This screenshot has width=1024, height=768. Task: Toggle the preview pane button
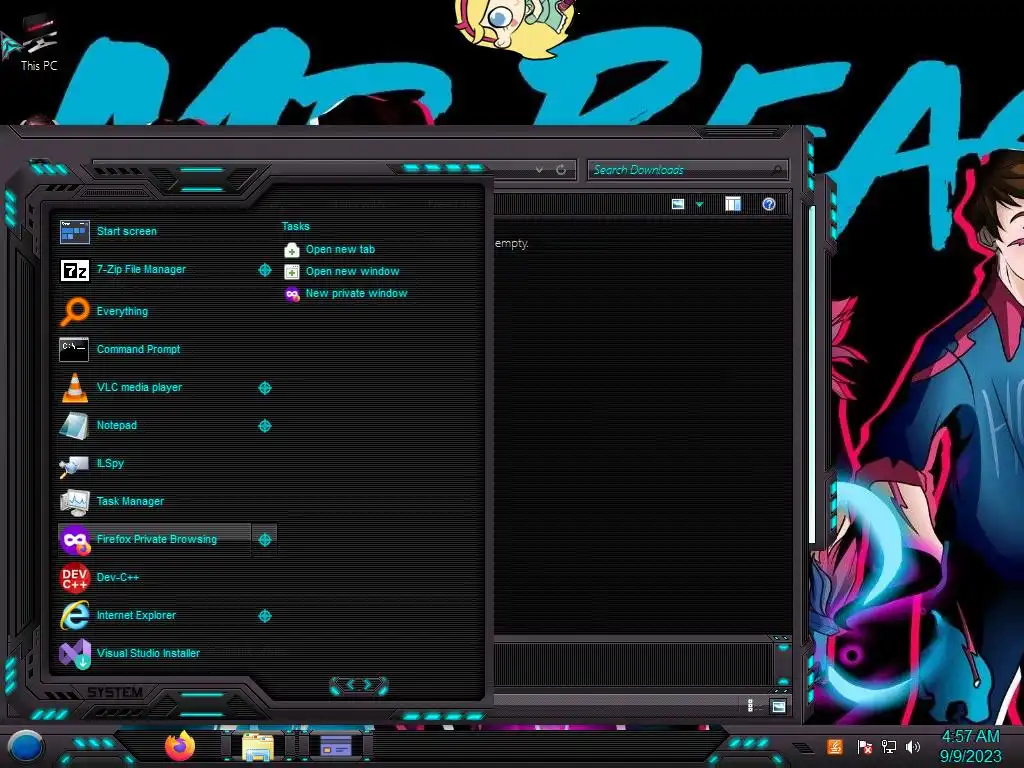coord(733,204)
